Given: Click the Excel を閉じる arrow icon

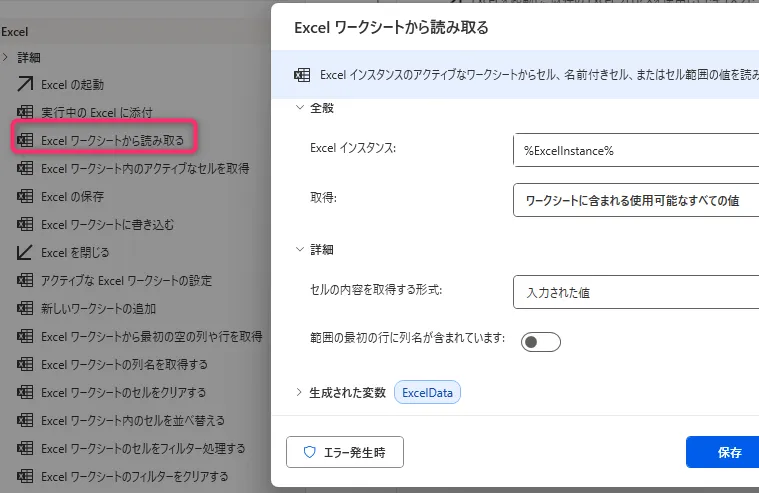Looking at the screenshot, I should pos(26,253).
